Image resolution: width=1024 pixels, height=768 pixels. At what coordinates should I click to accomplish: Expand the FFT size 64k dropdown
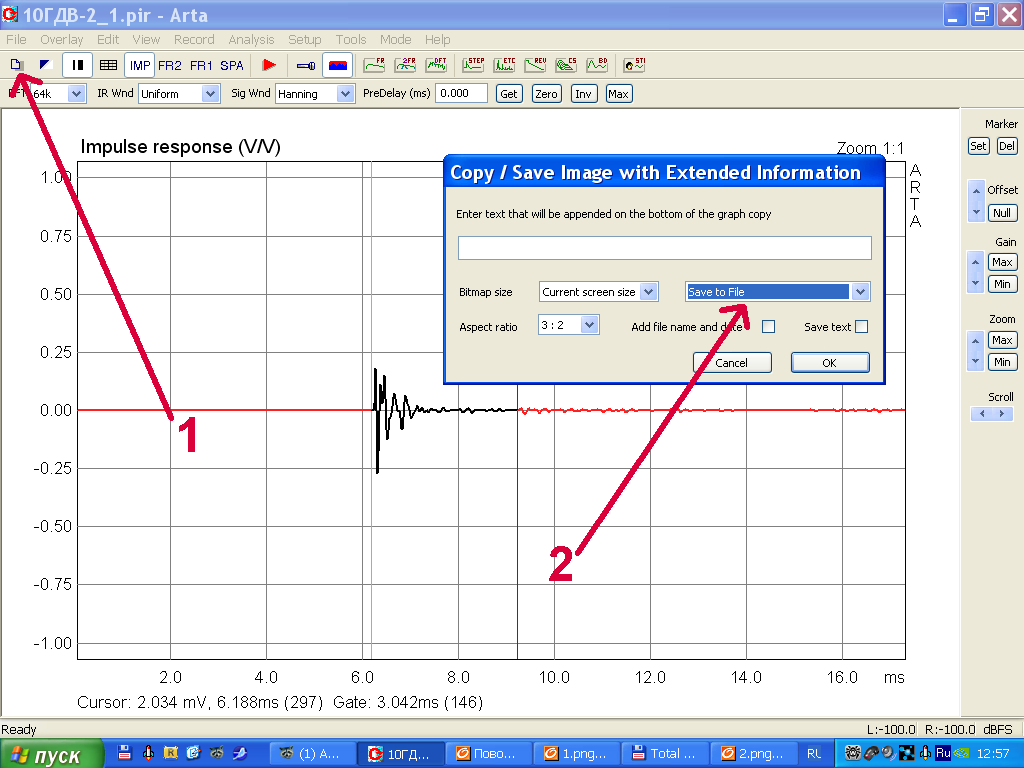pyautogui.click(x=76, y=93)
